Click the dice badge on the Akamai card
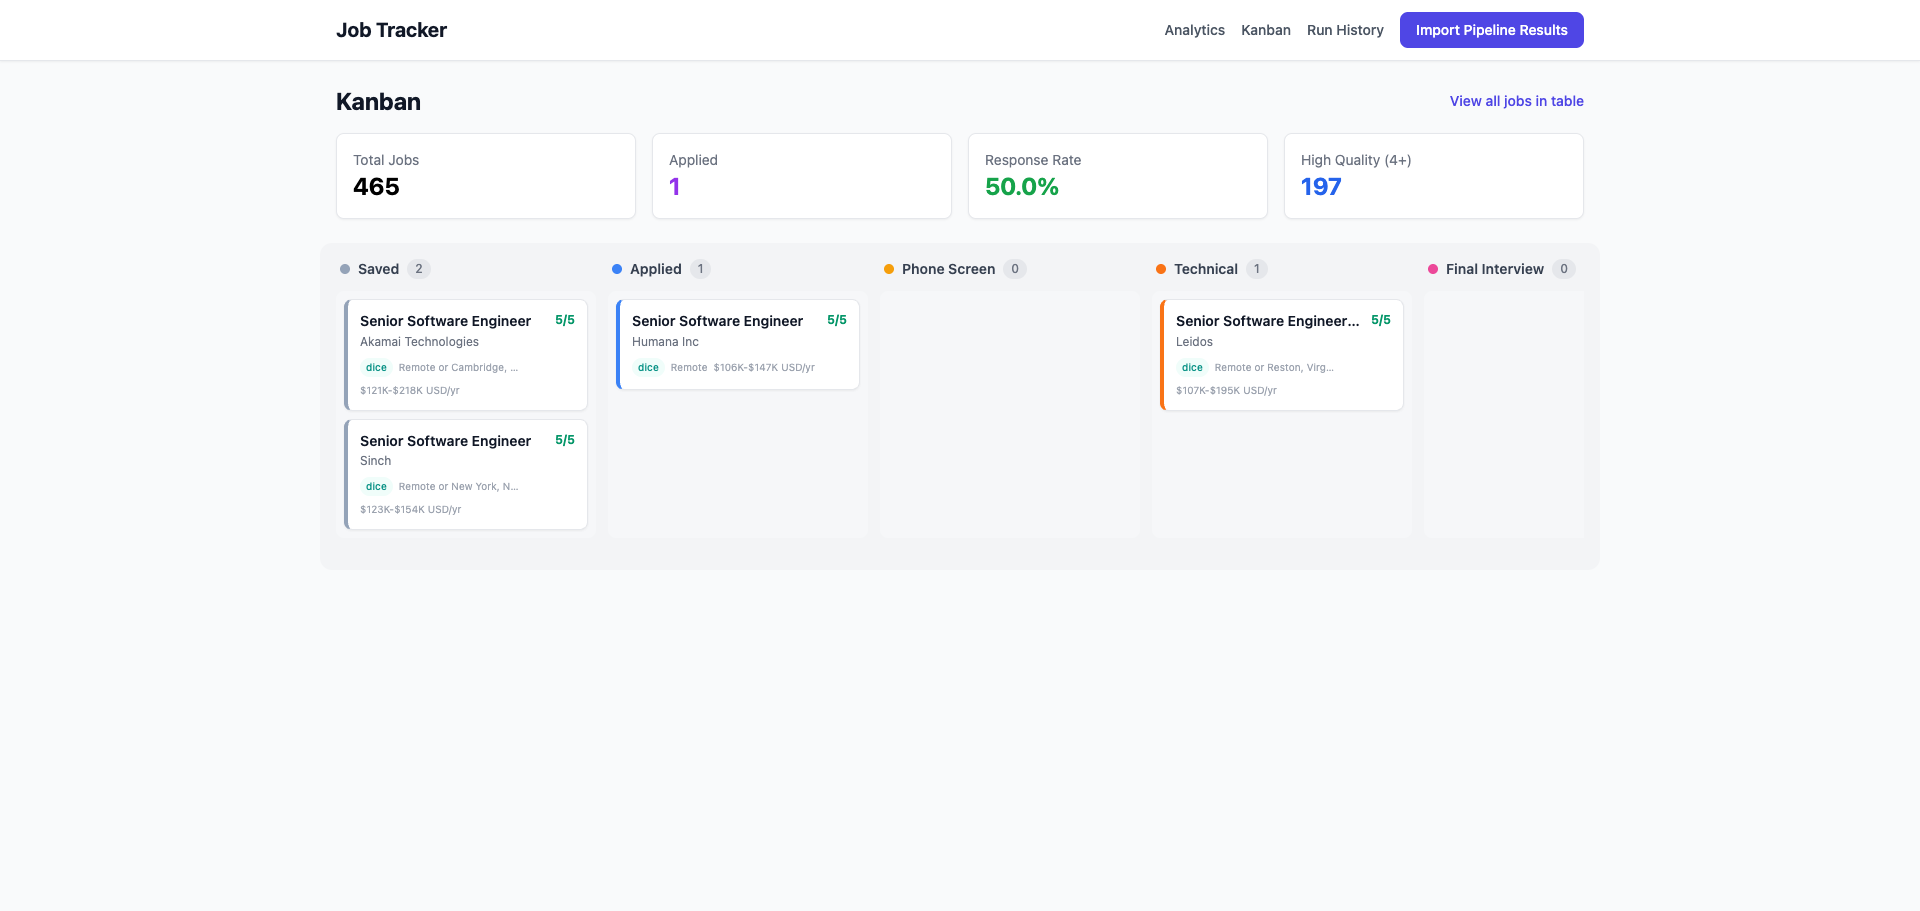 point(375,367)
